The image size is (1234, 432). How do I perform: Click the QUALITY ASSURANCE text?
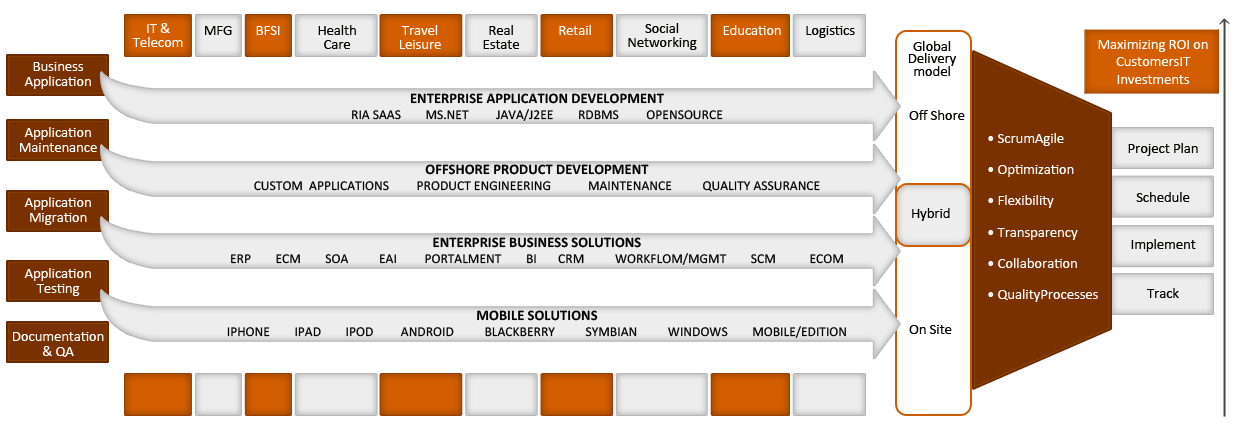[x=761, y=186]
